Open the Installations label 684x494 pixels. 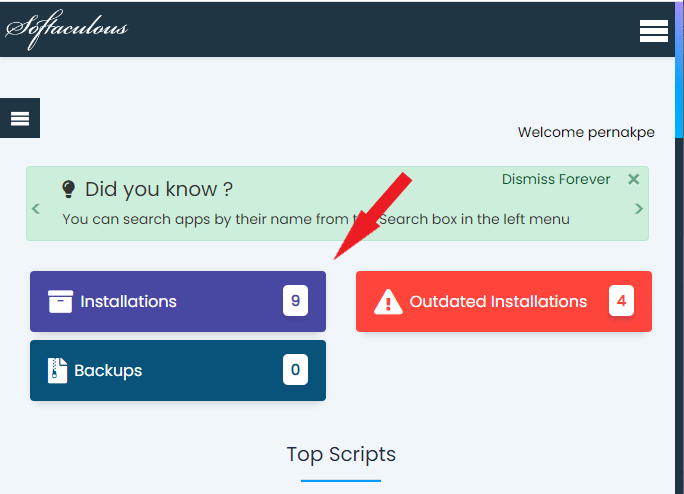pyautogui.click(x=128, y=301)
